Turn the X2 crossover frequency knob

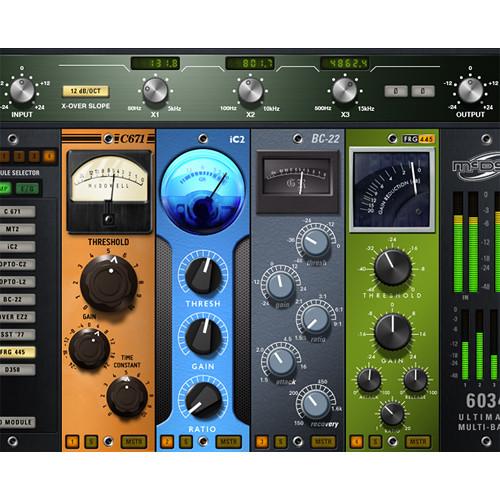point(250,90)
